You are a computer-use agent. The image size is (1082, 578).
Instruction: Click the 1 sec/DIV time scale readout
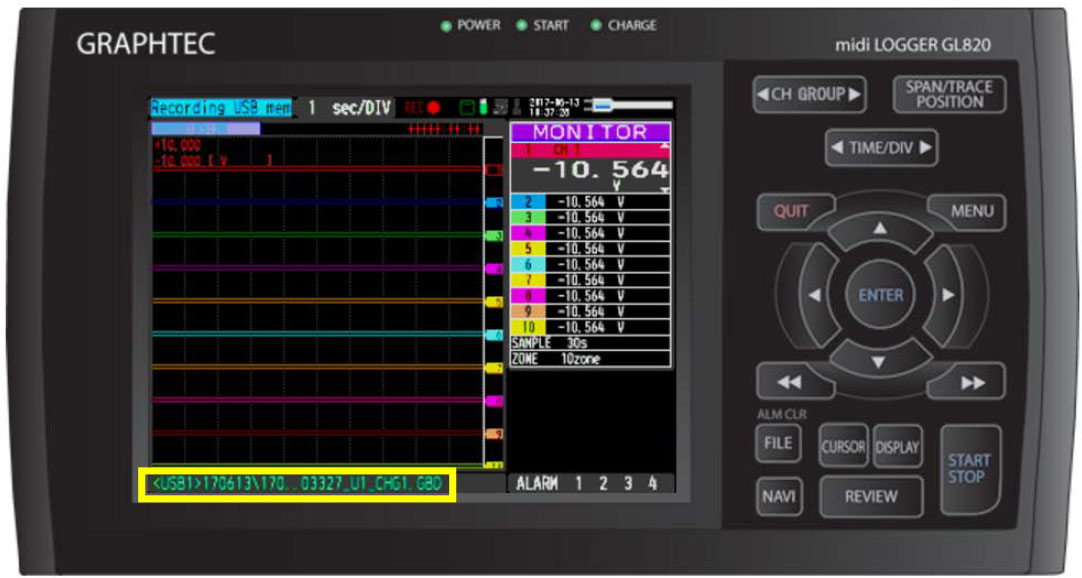[348, 108]
